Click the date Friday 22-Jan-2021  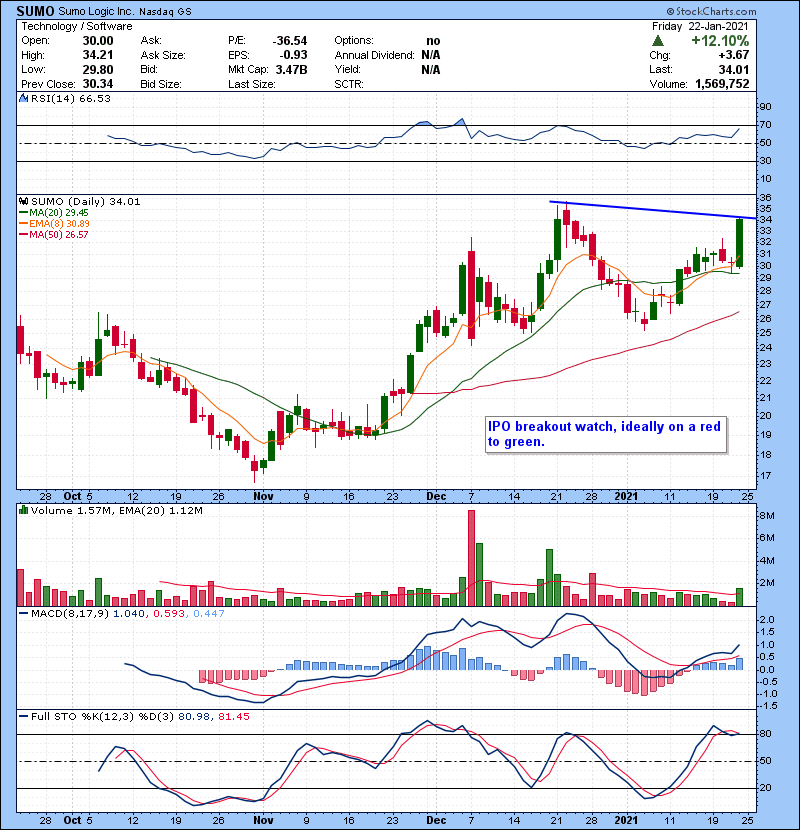coord(700,26)
